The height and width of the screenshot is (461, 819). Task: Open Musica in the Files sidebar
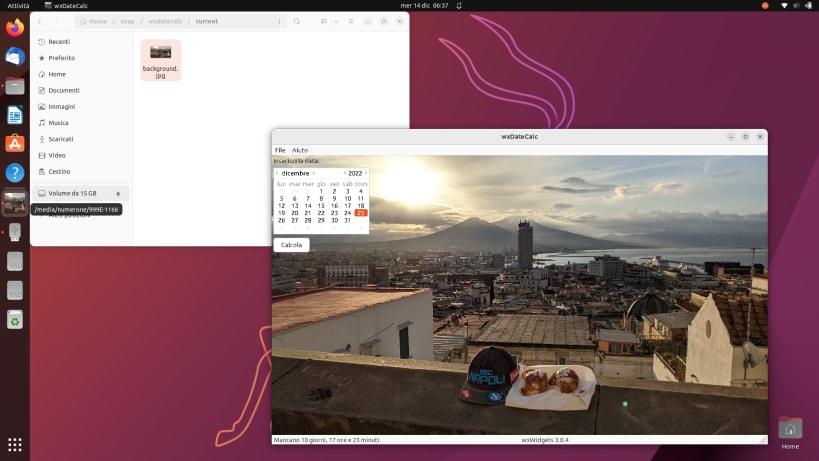coord(81,123)
